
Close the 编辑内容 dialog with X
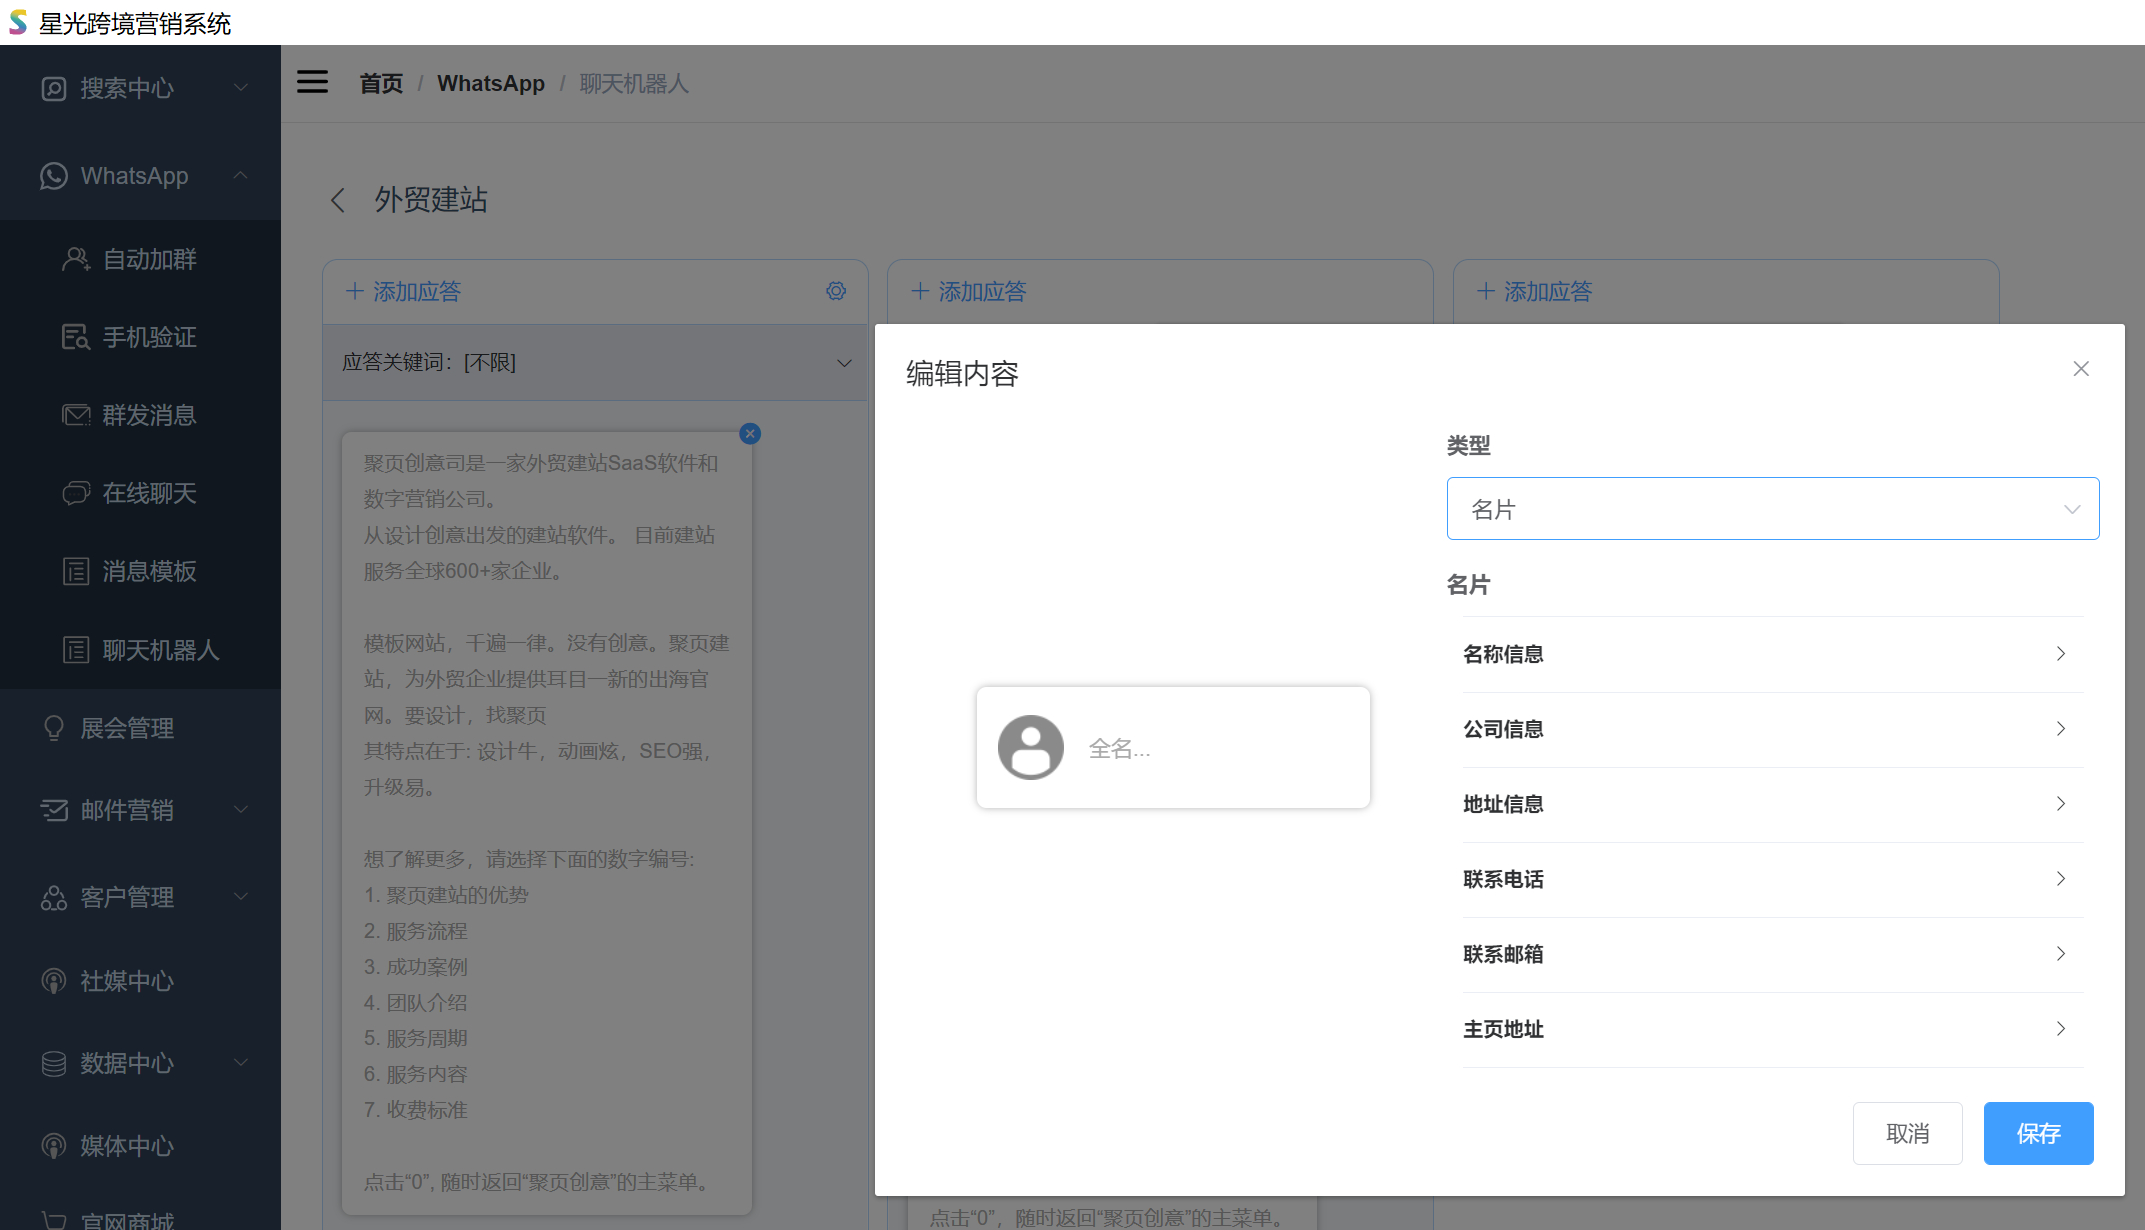2081,369
